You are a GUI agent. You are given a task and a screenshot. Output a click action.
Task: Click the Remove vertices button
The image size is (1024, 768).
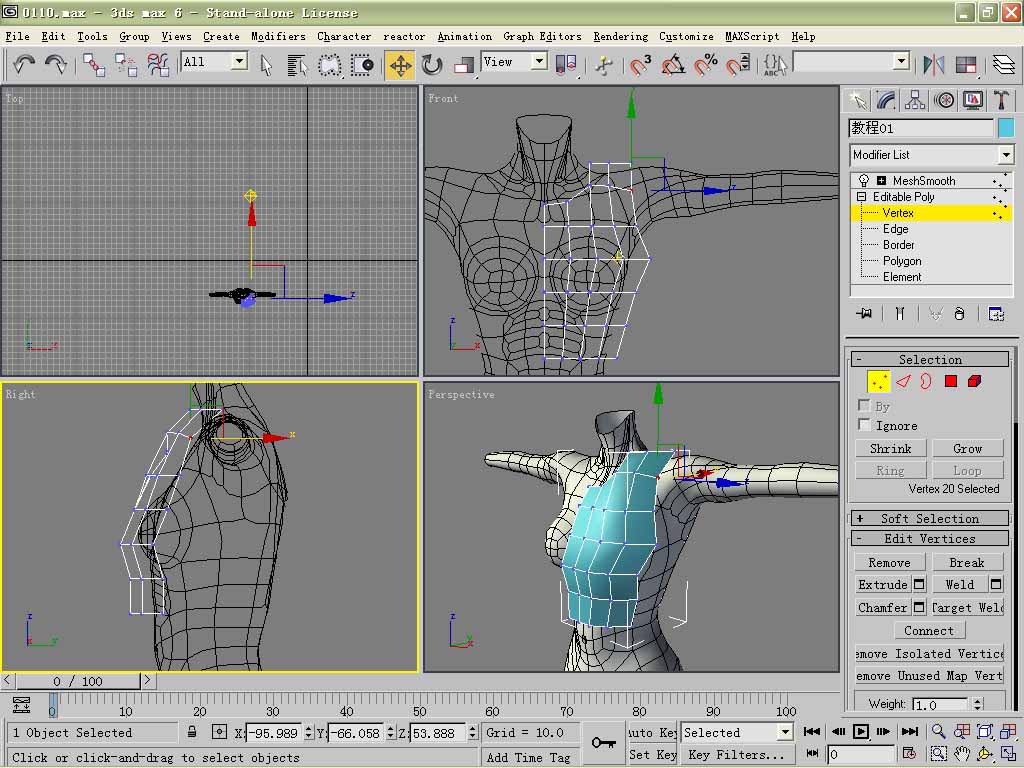tap(889, 562)
